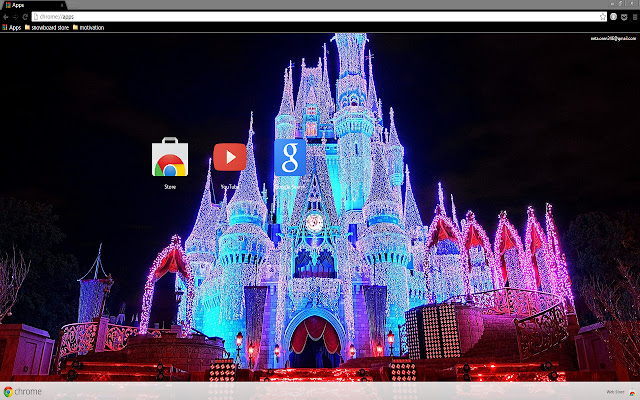Open the Google Search app icon

point(290,158)
